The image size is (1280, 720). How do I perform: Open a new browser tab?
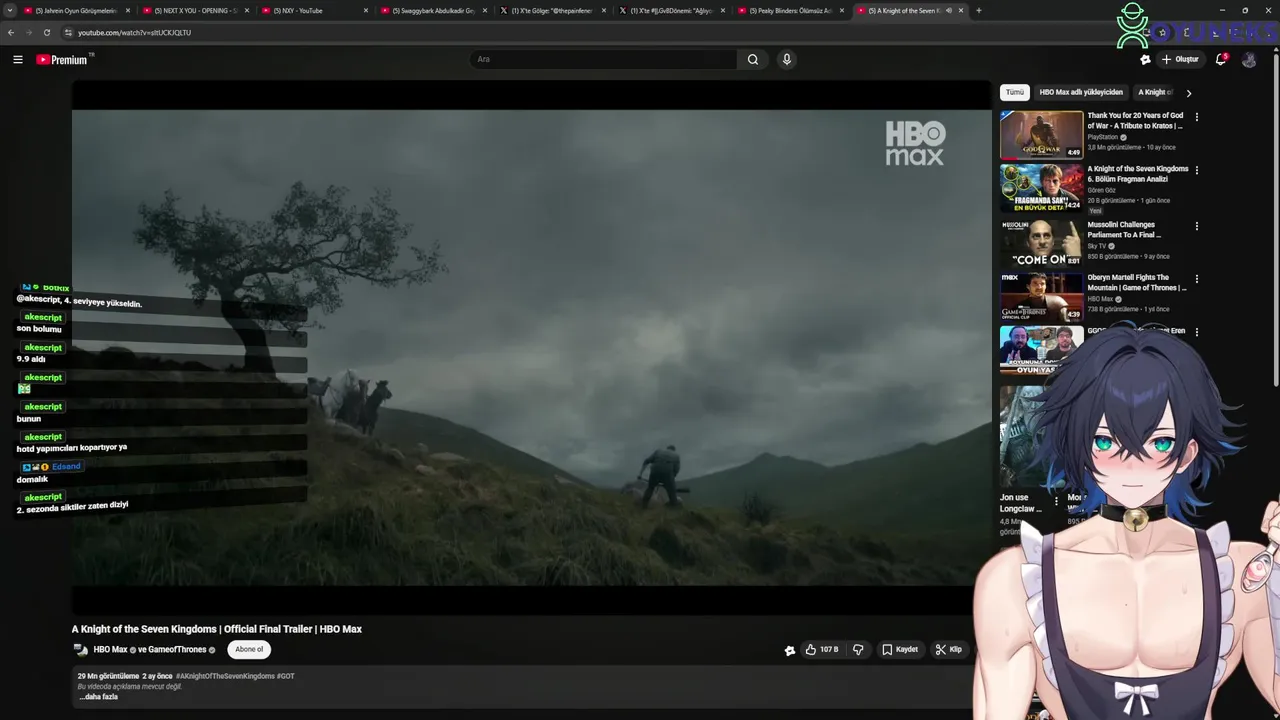pos(979,10)
